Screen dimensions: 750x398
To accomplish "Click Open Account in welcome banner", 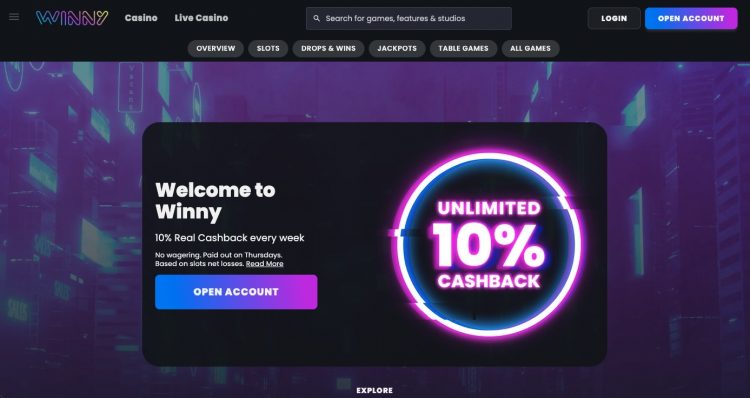I will [x=236, y=292].
